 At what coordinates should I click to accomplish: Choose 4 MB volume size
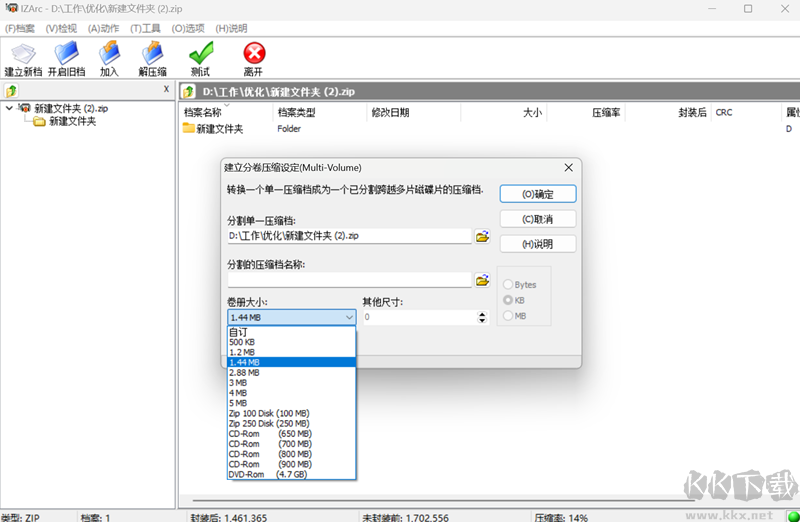tap(291, 393)
